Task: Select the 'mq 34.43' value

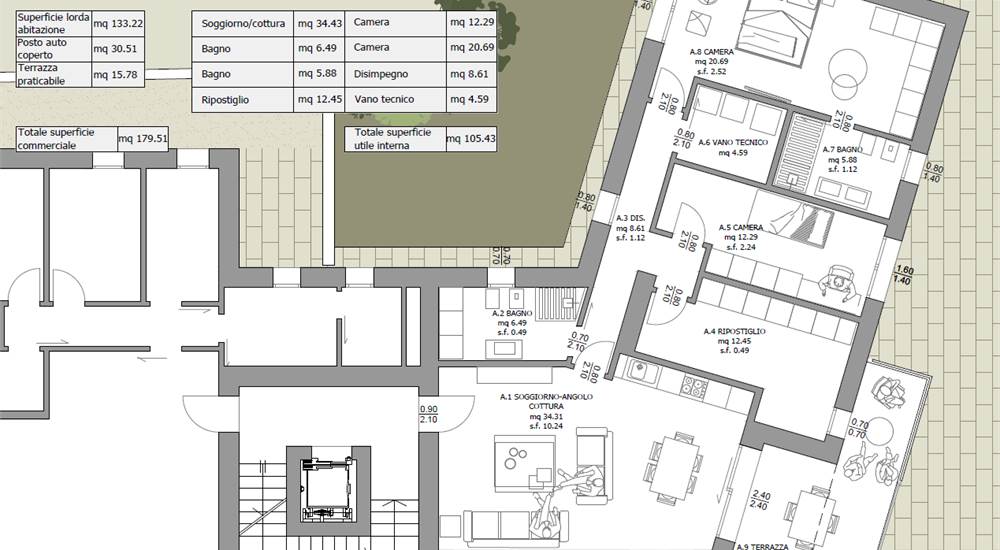Action: tap(320, 24)
